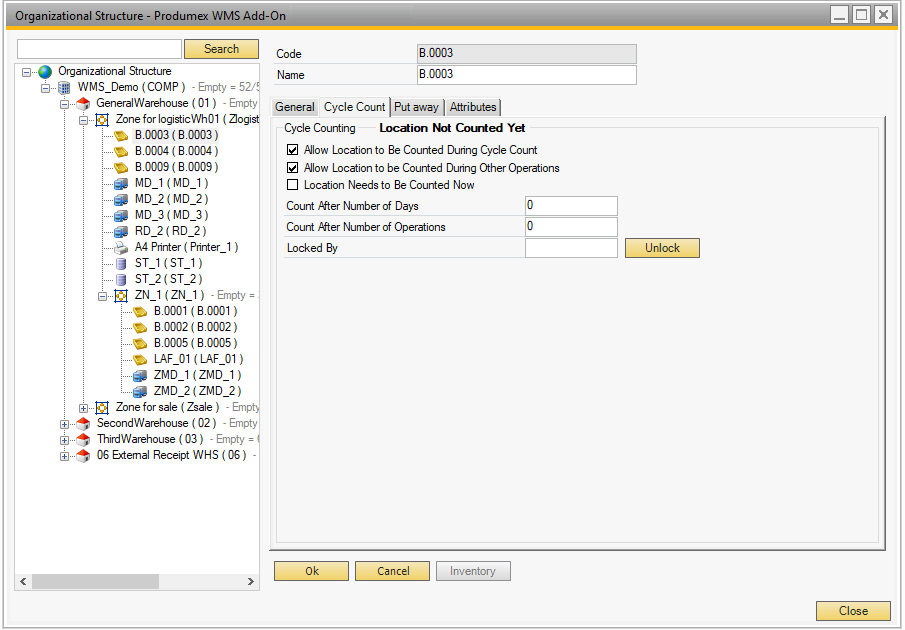Screen dimensions: 905x630
Task: Select the B.0004 bin location icon
Action: pos(121,151)
